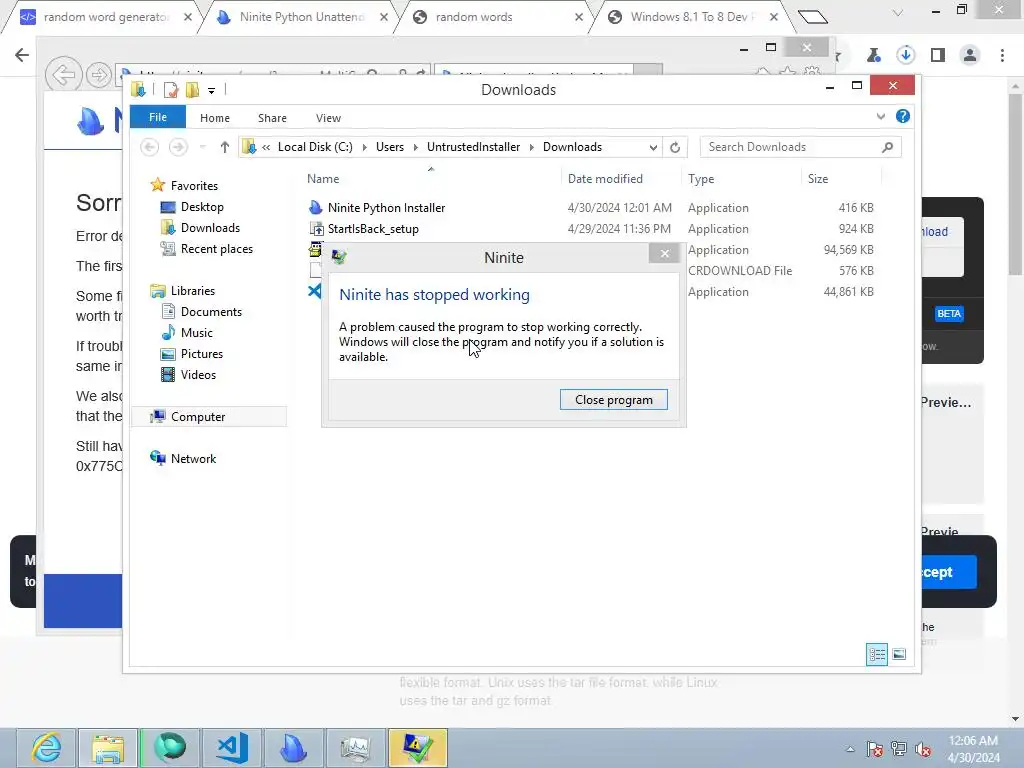Launch Internet Explorer from taskbar

[46, 748]
